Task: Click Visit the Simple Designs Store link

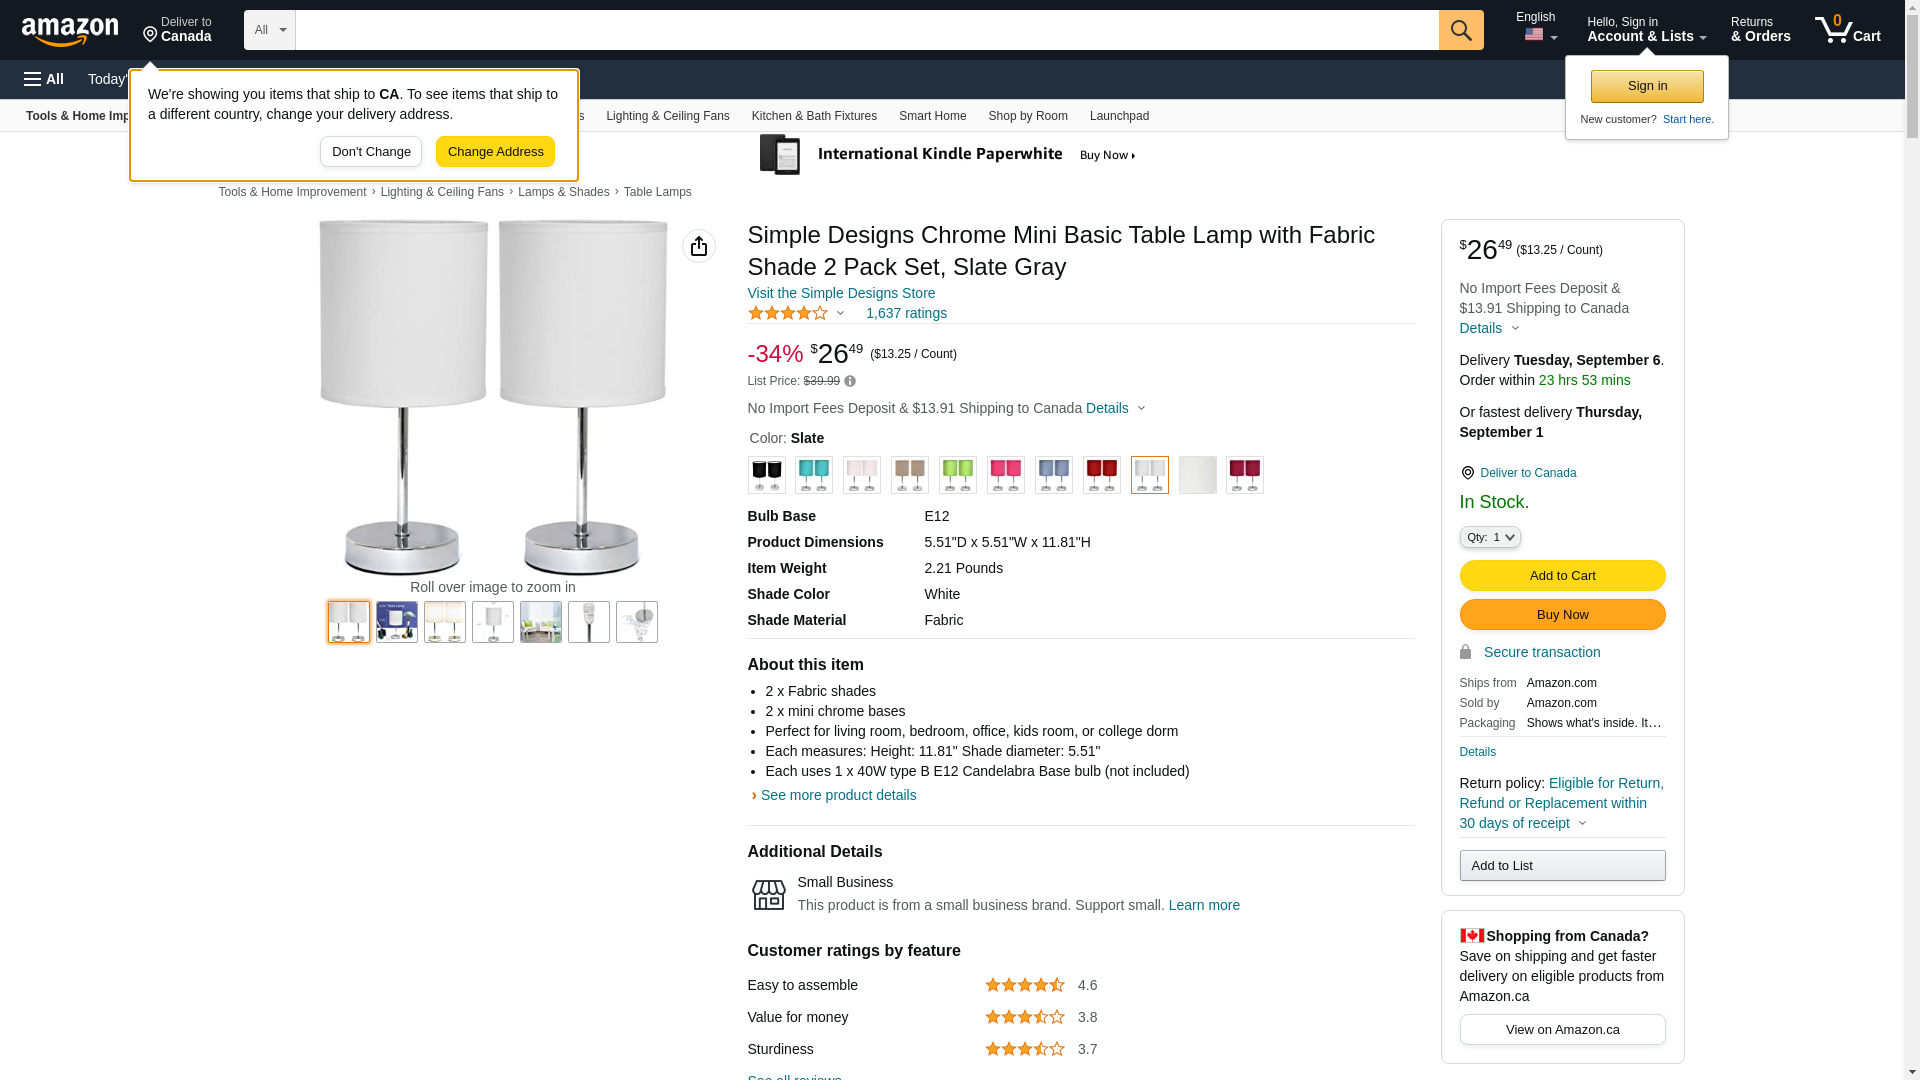Action: click(841, 293)
